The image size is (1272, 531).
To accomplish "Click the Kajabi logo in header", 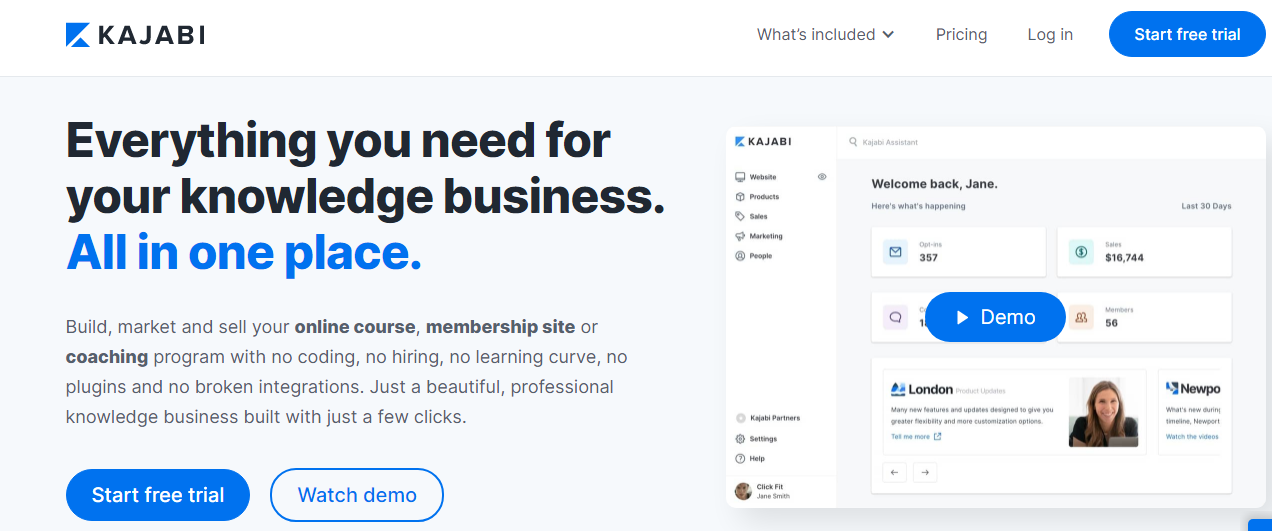I will (135, 35).
